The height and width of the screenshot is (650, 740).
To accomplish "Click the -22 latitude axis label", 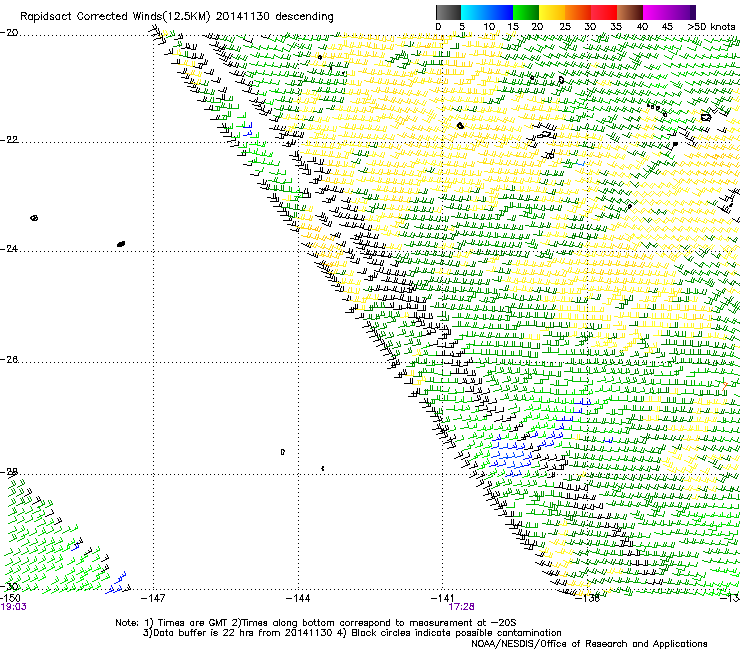I will [x=9, y=140].
